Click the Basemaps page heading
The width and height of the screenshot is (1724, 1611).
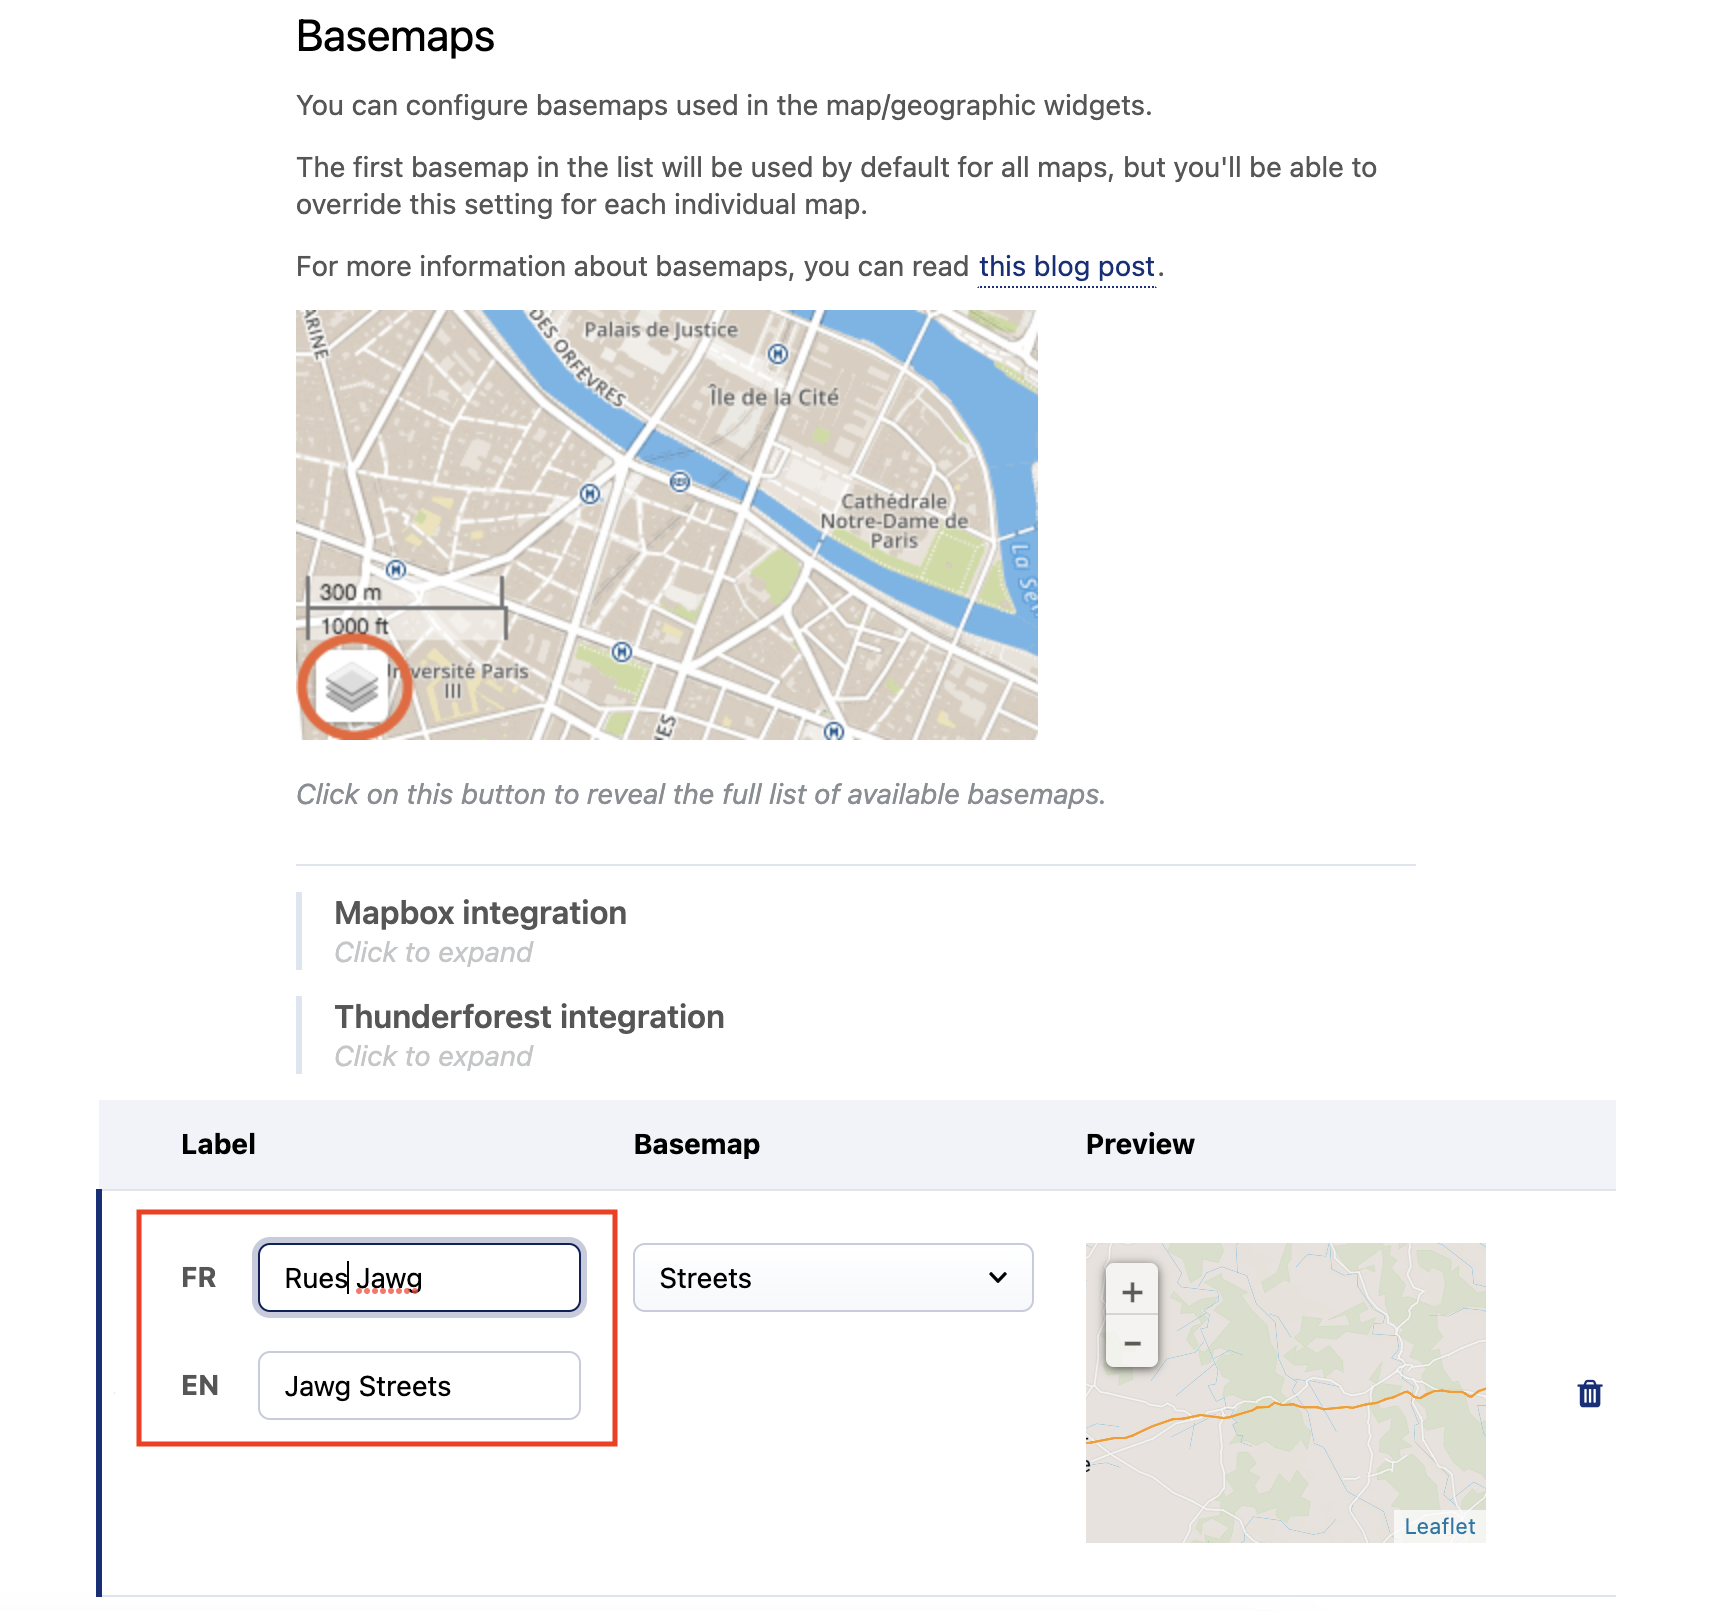(x=395, y=37)
